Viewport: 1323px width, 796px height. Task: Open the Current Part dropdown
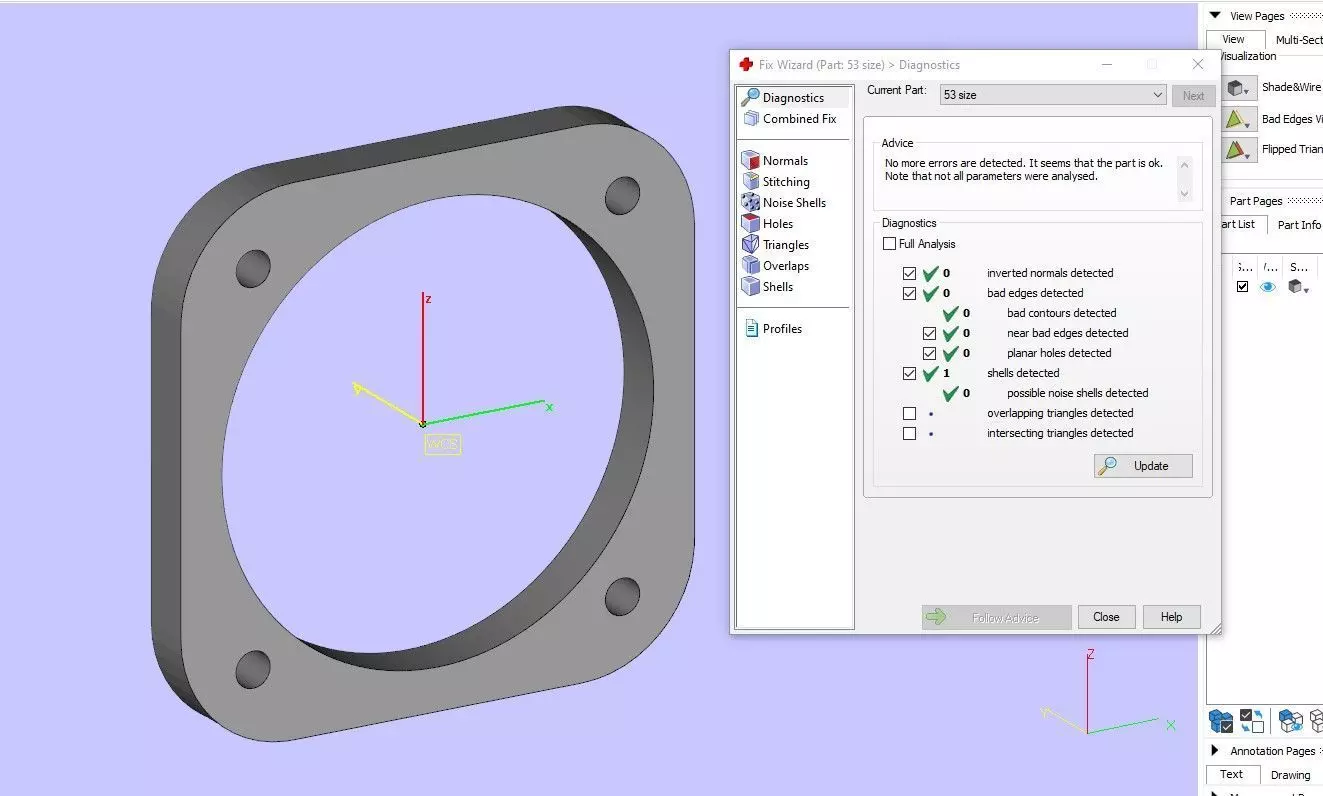click(1053, 95)
